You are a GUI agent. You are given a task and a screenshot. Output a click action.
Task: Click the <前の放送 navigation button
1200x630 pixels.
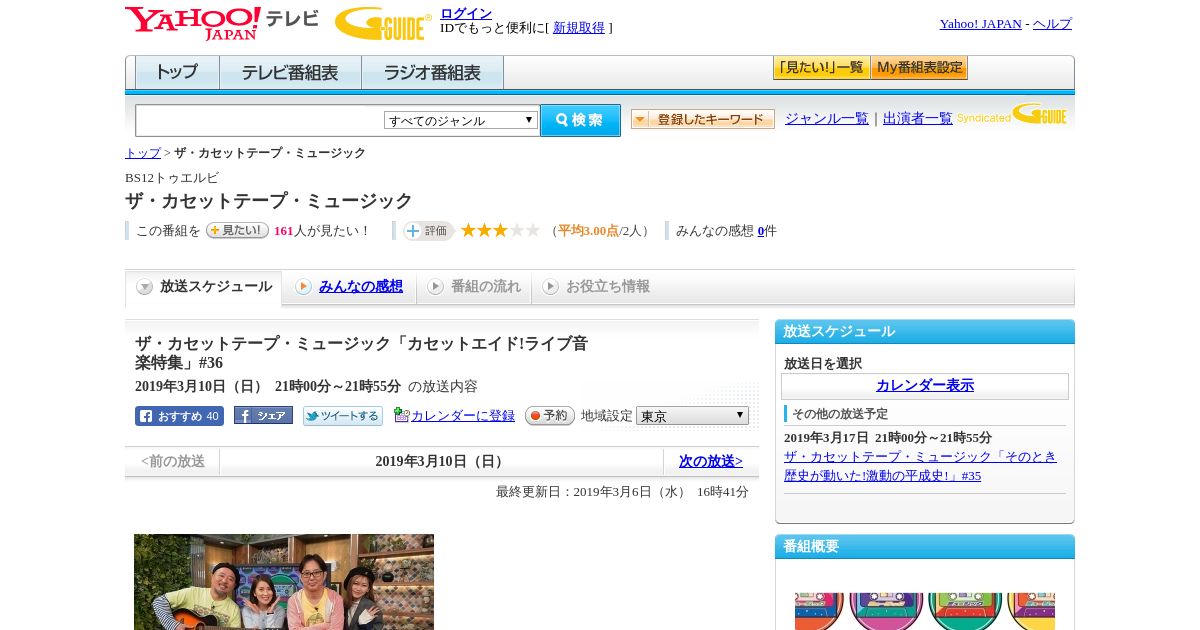pyautogui.click(x=172, y=461)
